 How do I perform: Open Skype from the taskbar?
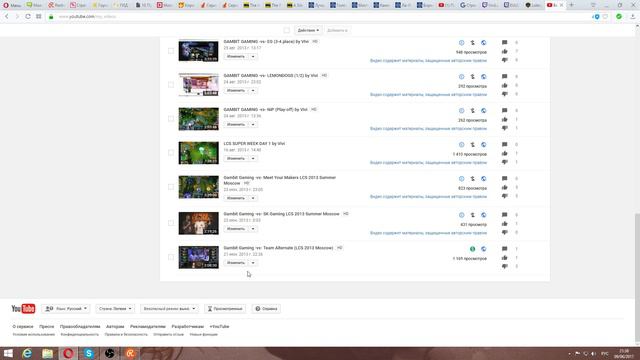point(89,353)
